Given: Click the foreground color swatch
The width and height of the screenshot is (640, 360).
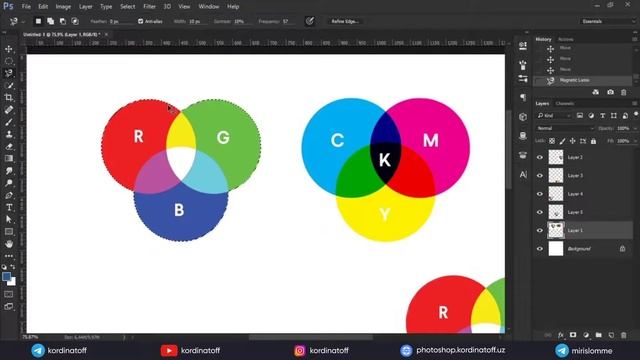Looking at the screenshot, I should [x=6, y=277].
